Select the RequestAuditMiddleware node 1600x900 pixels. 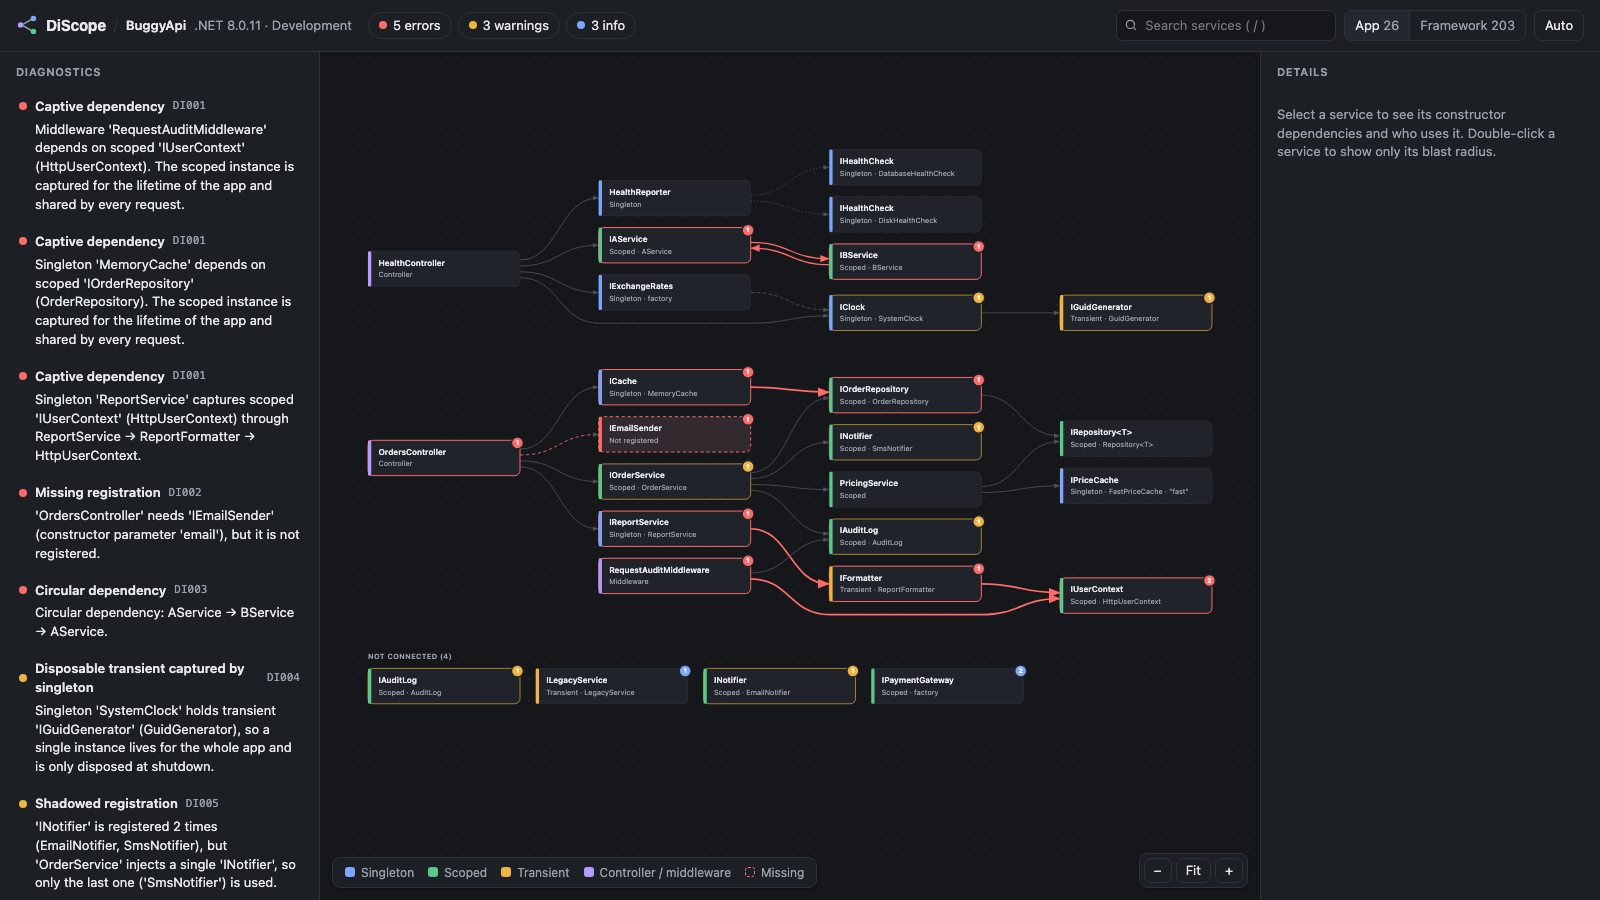pos(675,576)
